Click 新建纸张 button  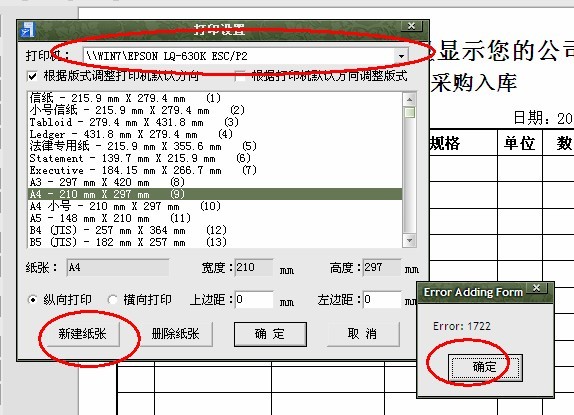(x=82, y=334)
